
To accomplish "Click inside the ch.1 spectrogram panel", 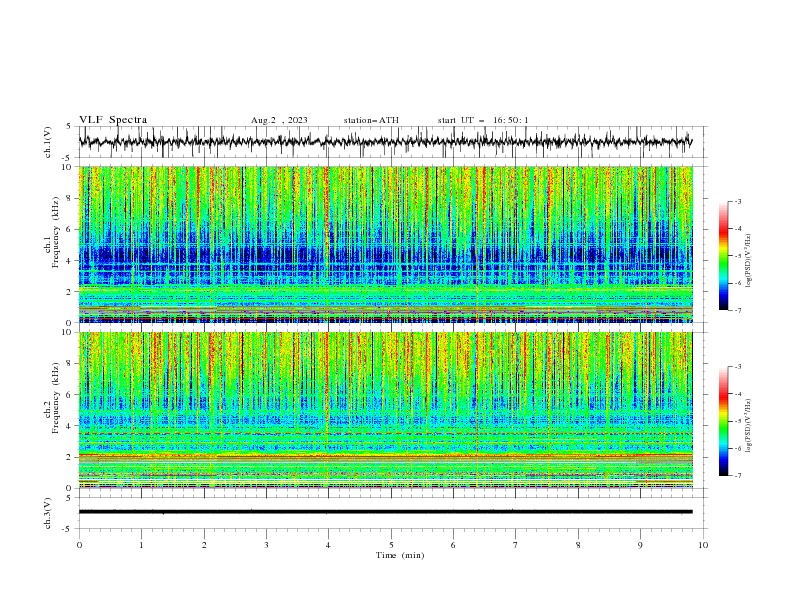I will click(x=386, y=244).
